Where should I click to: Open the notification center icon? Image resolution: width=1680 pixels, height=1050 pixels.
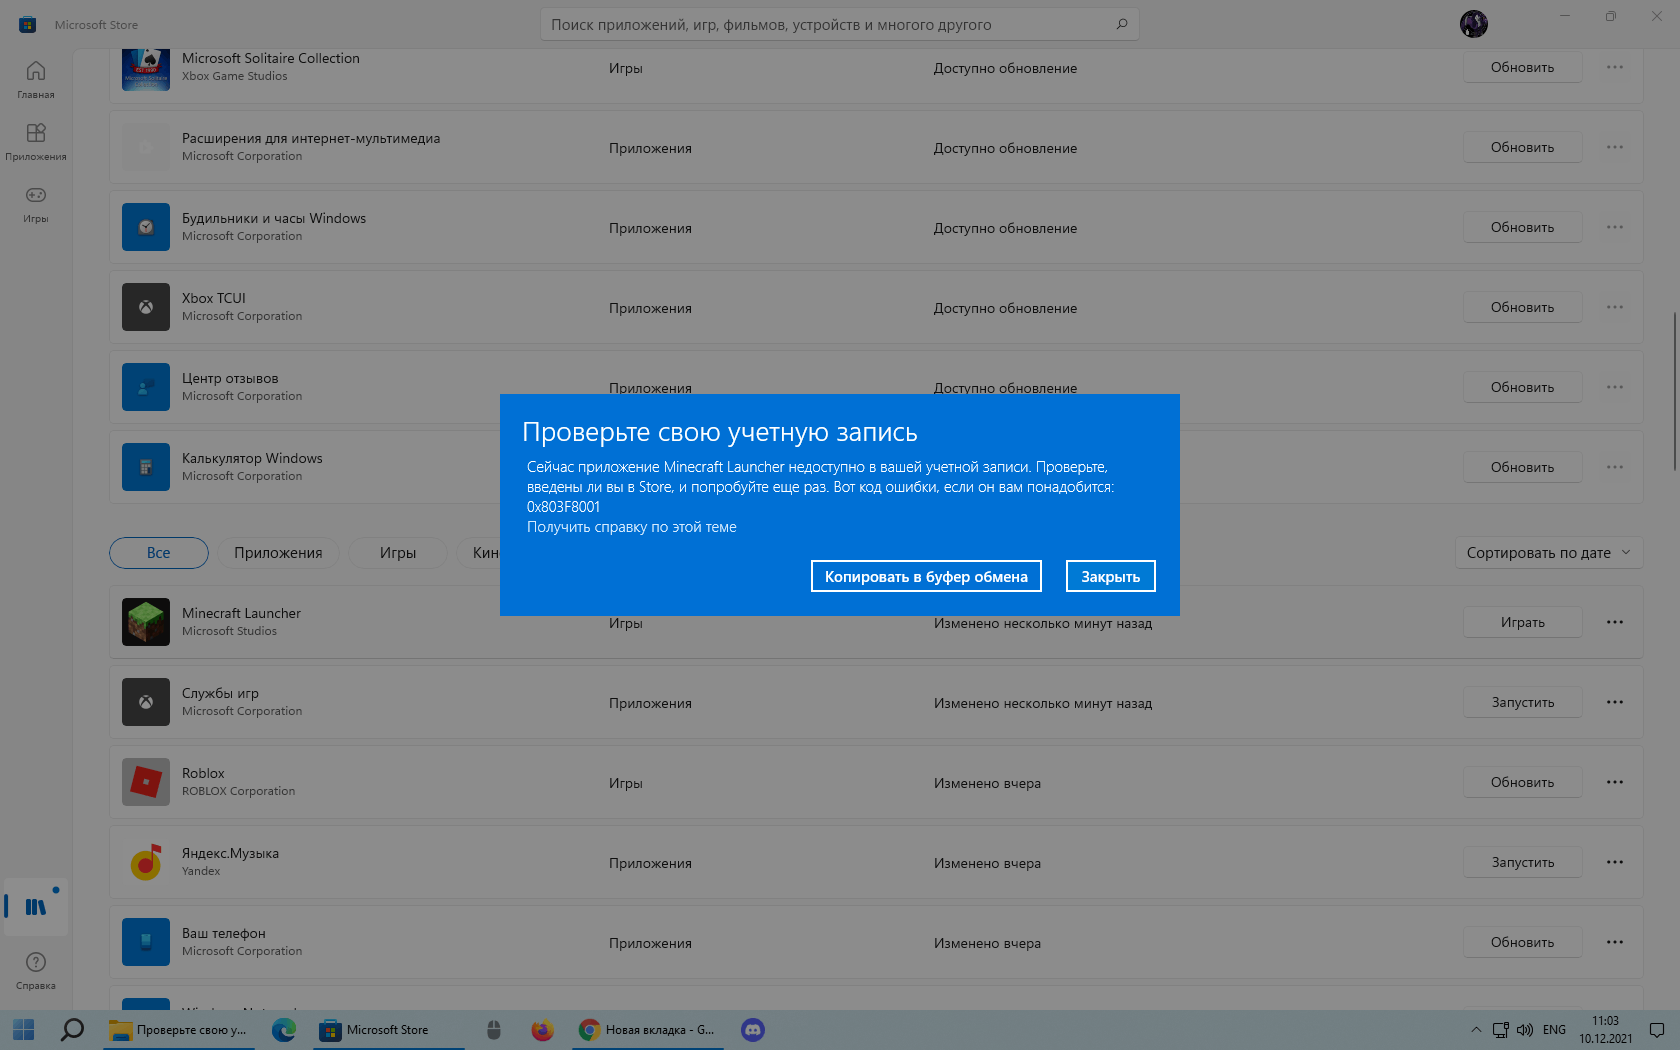tap(1657, 1030)
